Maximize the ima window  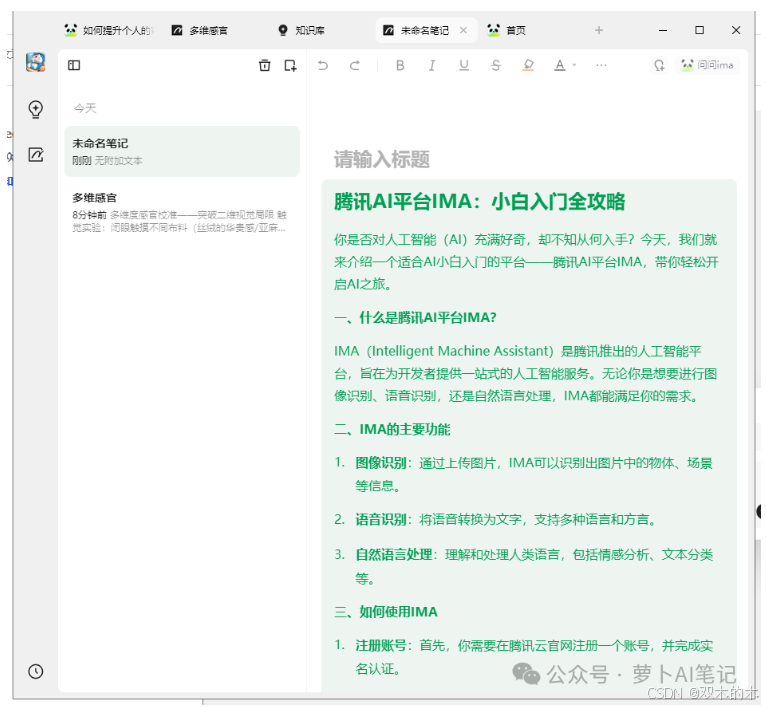700,30
